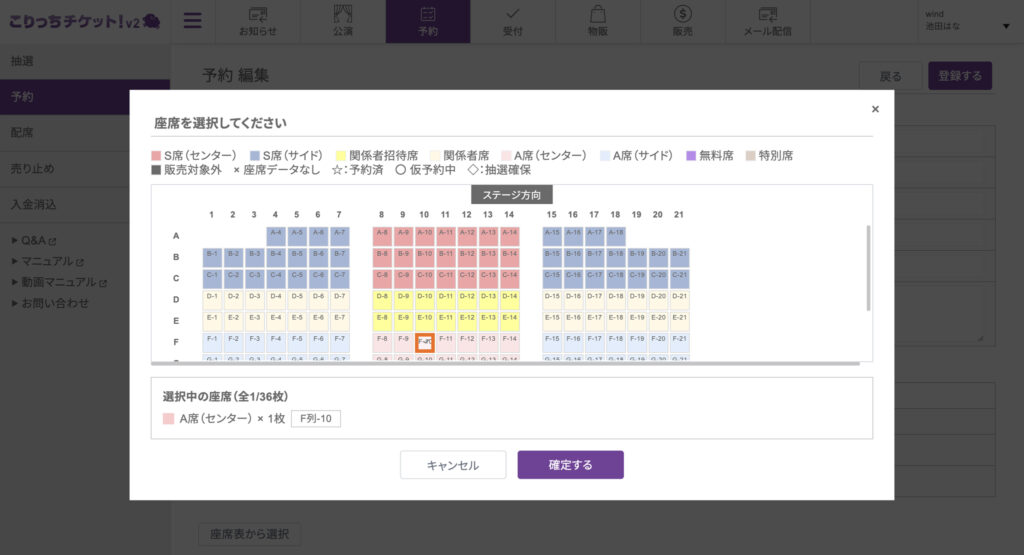This screenshot has height=555, width=1024.
Task: Expand the マニュアル sidebar item
Action: click(48, 261)
